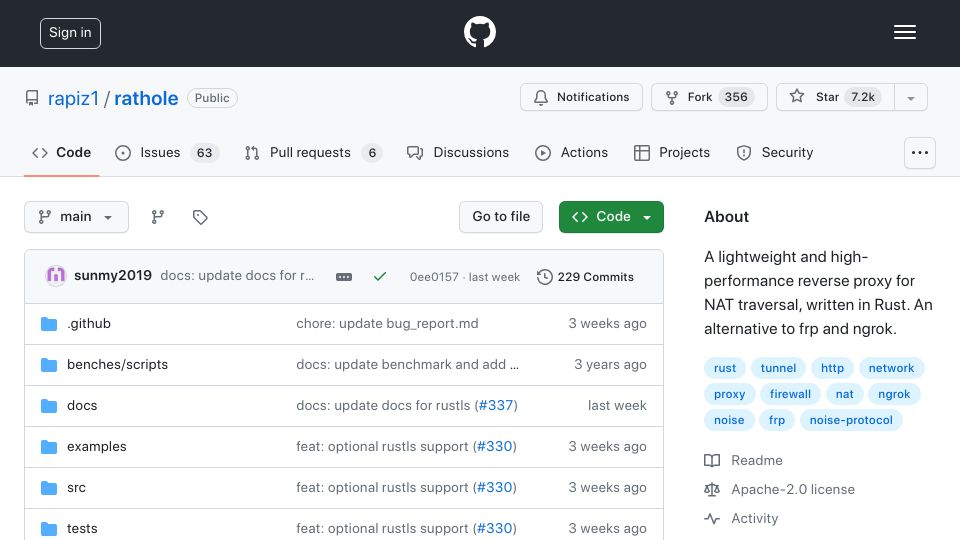Click the commit status checkmark

(380, 277)
